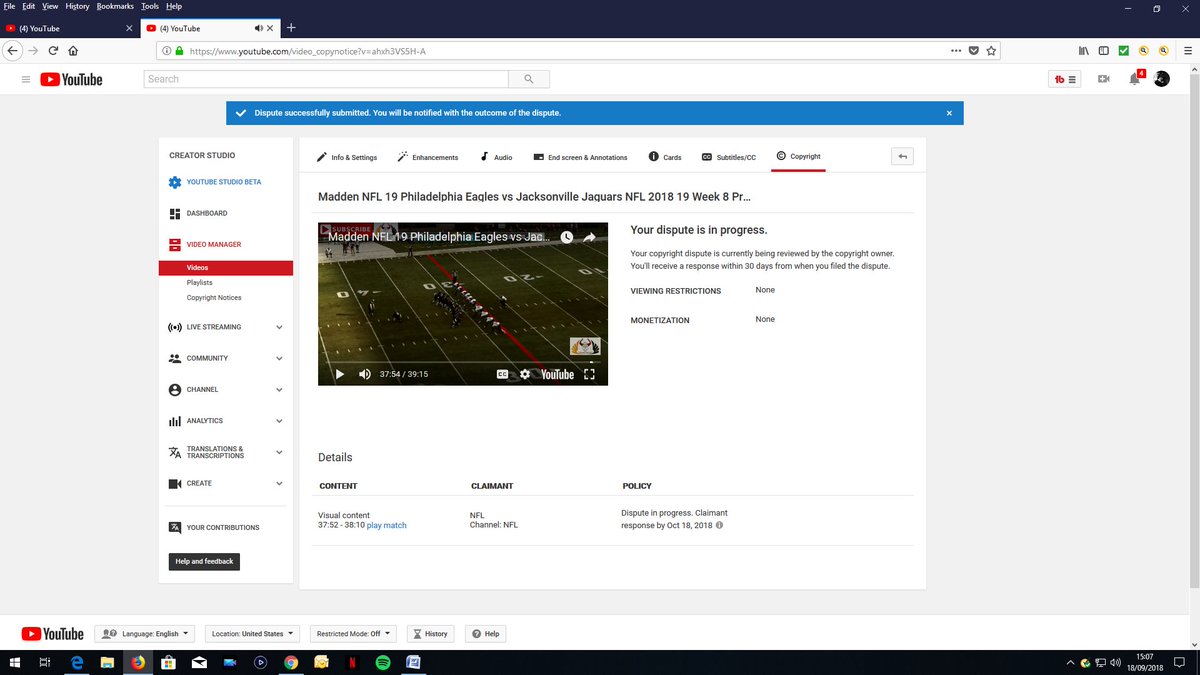Expand Analytics section

point(279,421)
